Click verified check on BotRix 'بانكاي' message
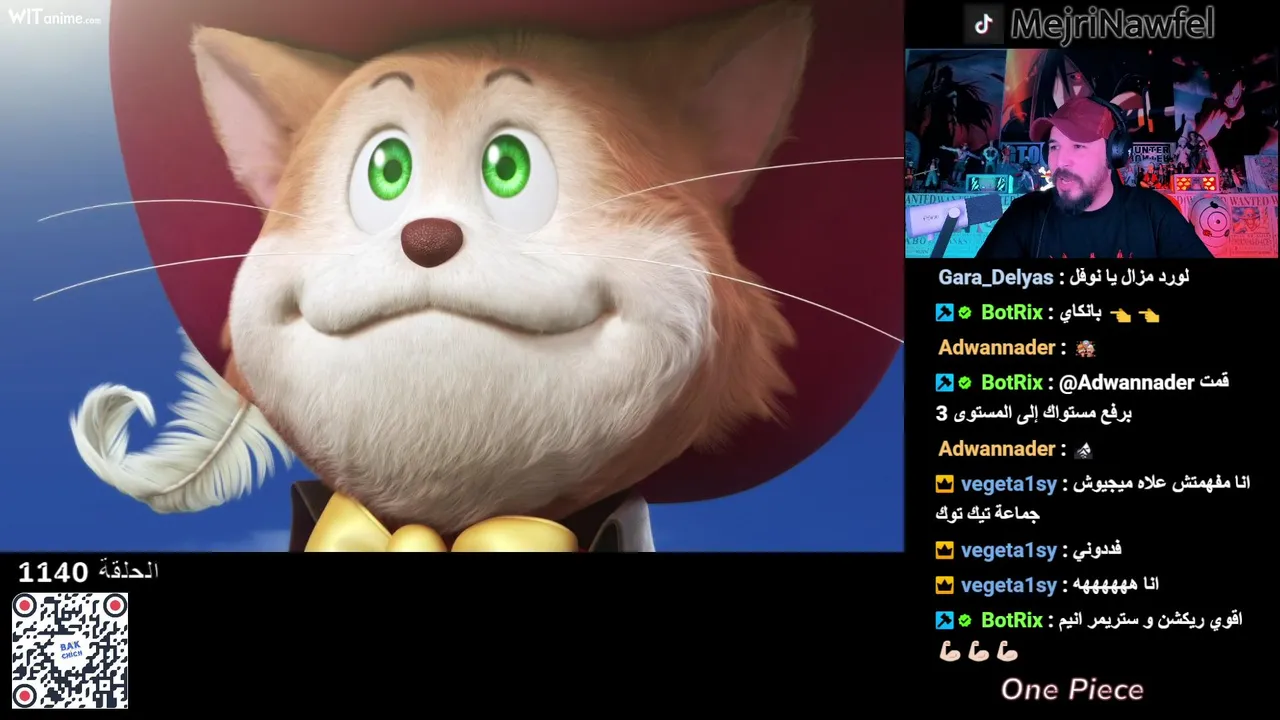Image resolution: width=1280 pixels, height=720 pixels. click(965, 313)
